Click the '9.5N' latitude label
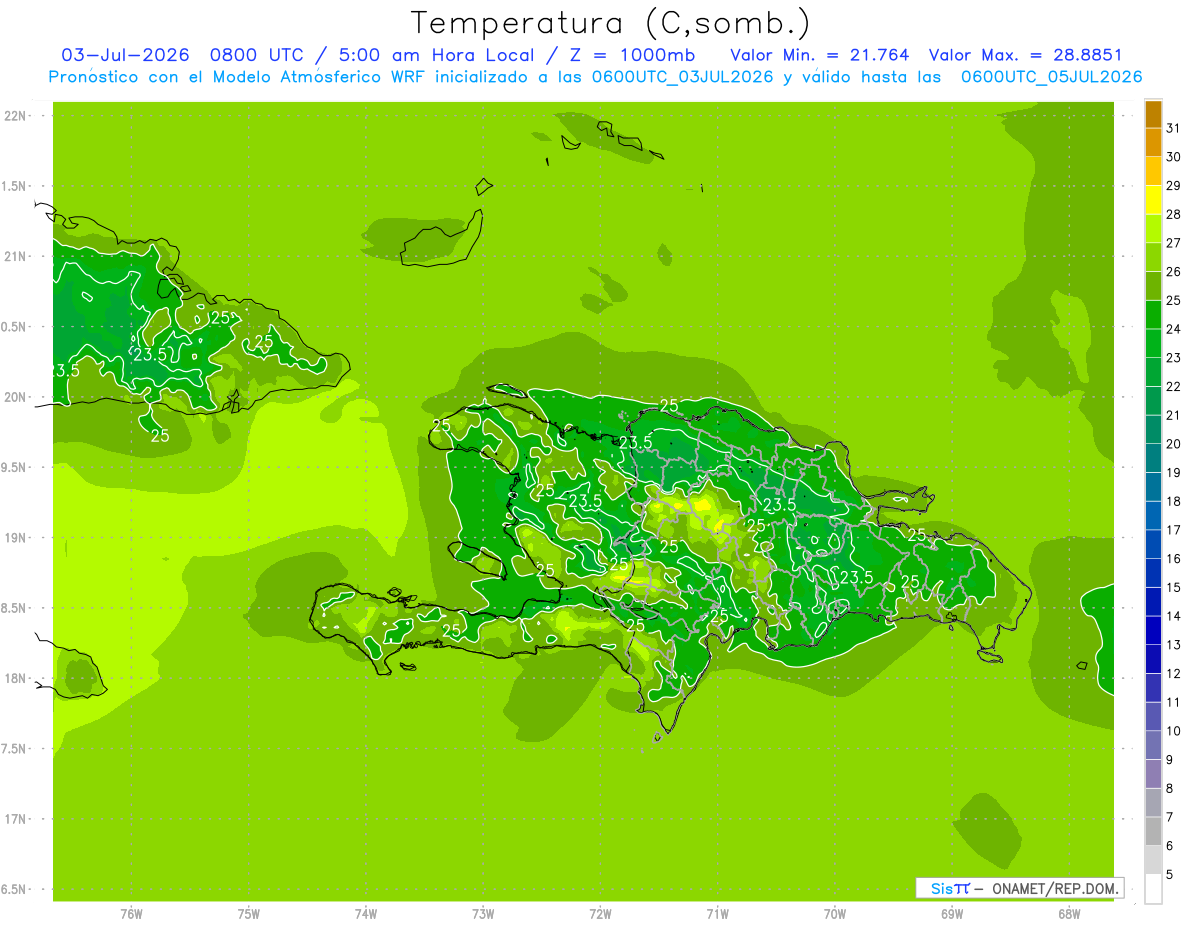This screenshot has height=927, width=1200. pos(15,468)
